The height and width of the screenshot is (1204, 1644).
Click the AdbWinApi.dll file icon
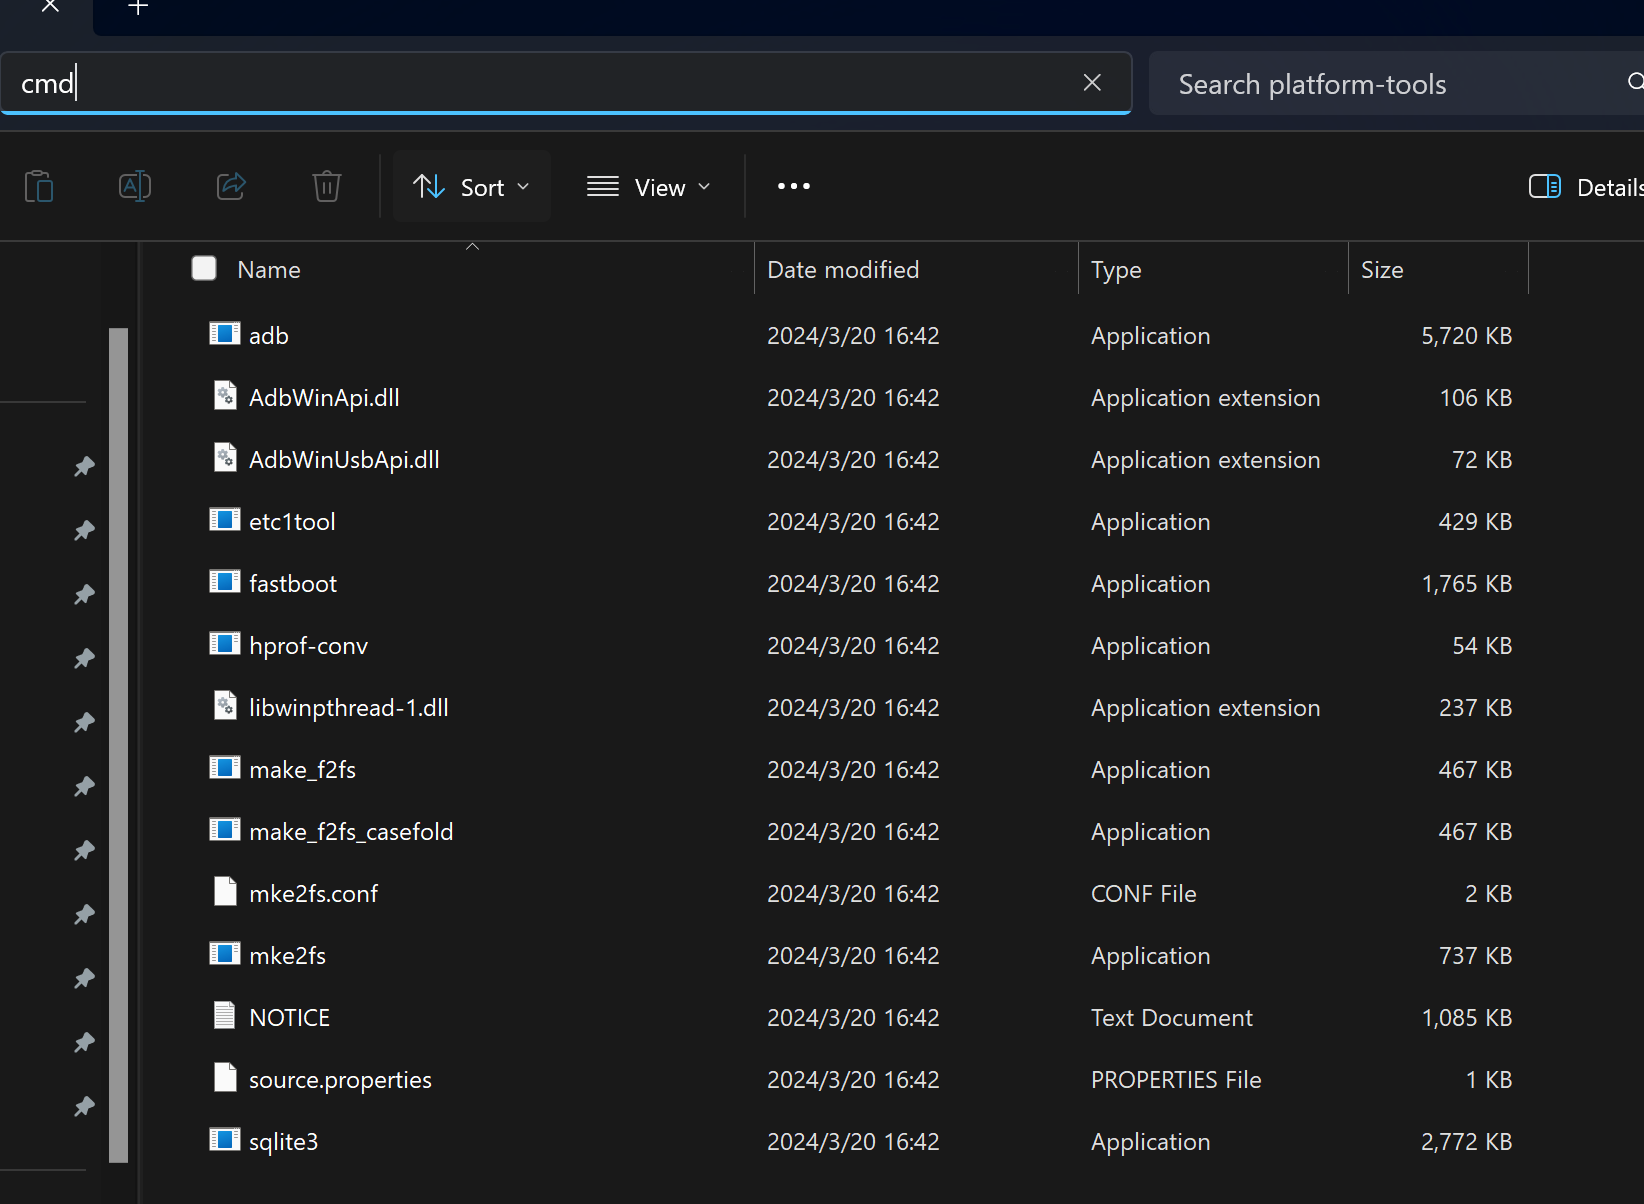point(225,396)
